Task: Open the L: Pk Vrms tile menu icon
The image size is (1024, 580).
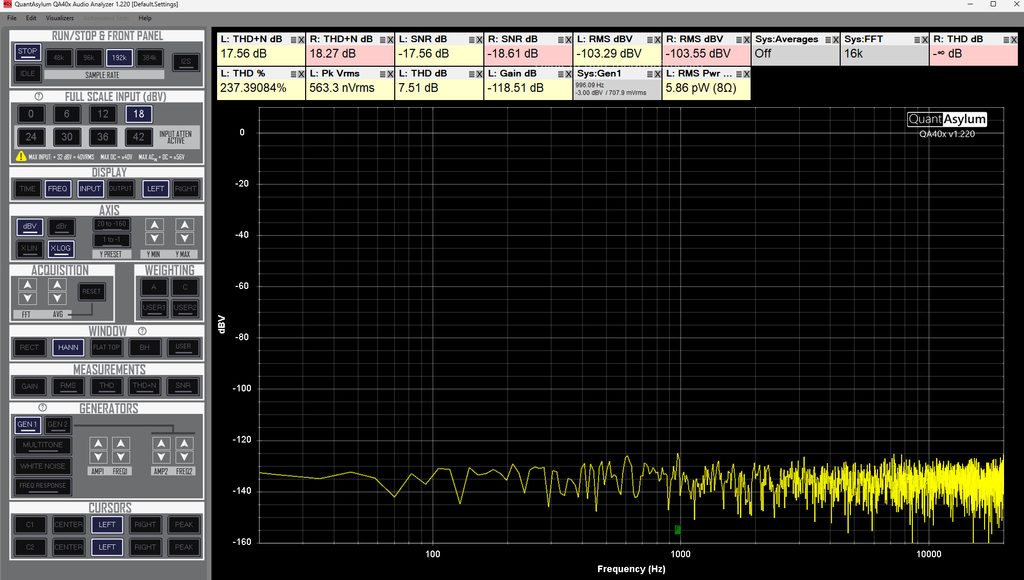Action: click(383, 74)
